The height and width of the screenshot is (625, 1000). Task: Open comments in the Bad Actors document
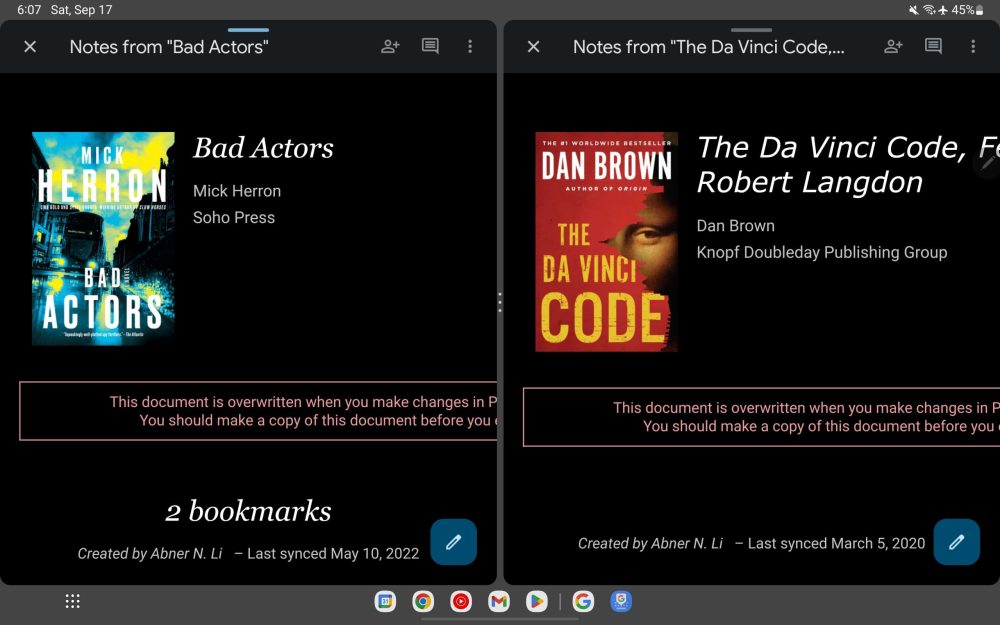tap(430, 47)
